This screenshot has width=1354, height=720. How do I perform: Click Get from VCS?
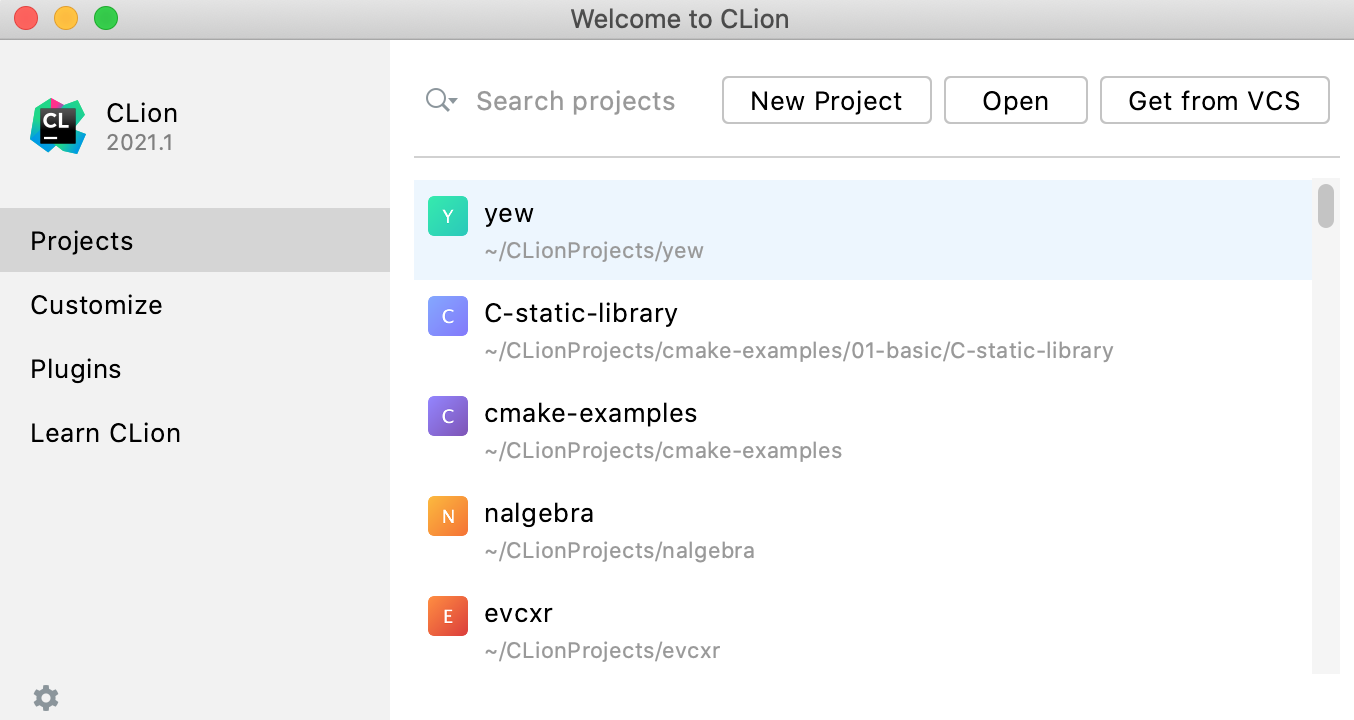coord(1214,100)
